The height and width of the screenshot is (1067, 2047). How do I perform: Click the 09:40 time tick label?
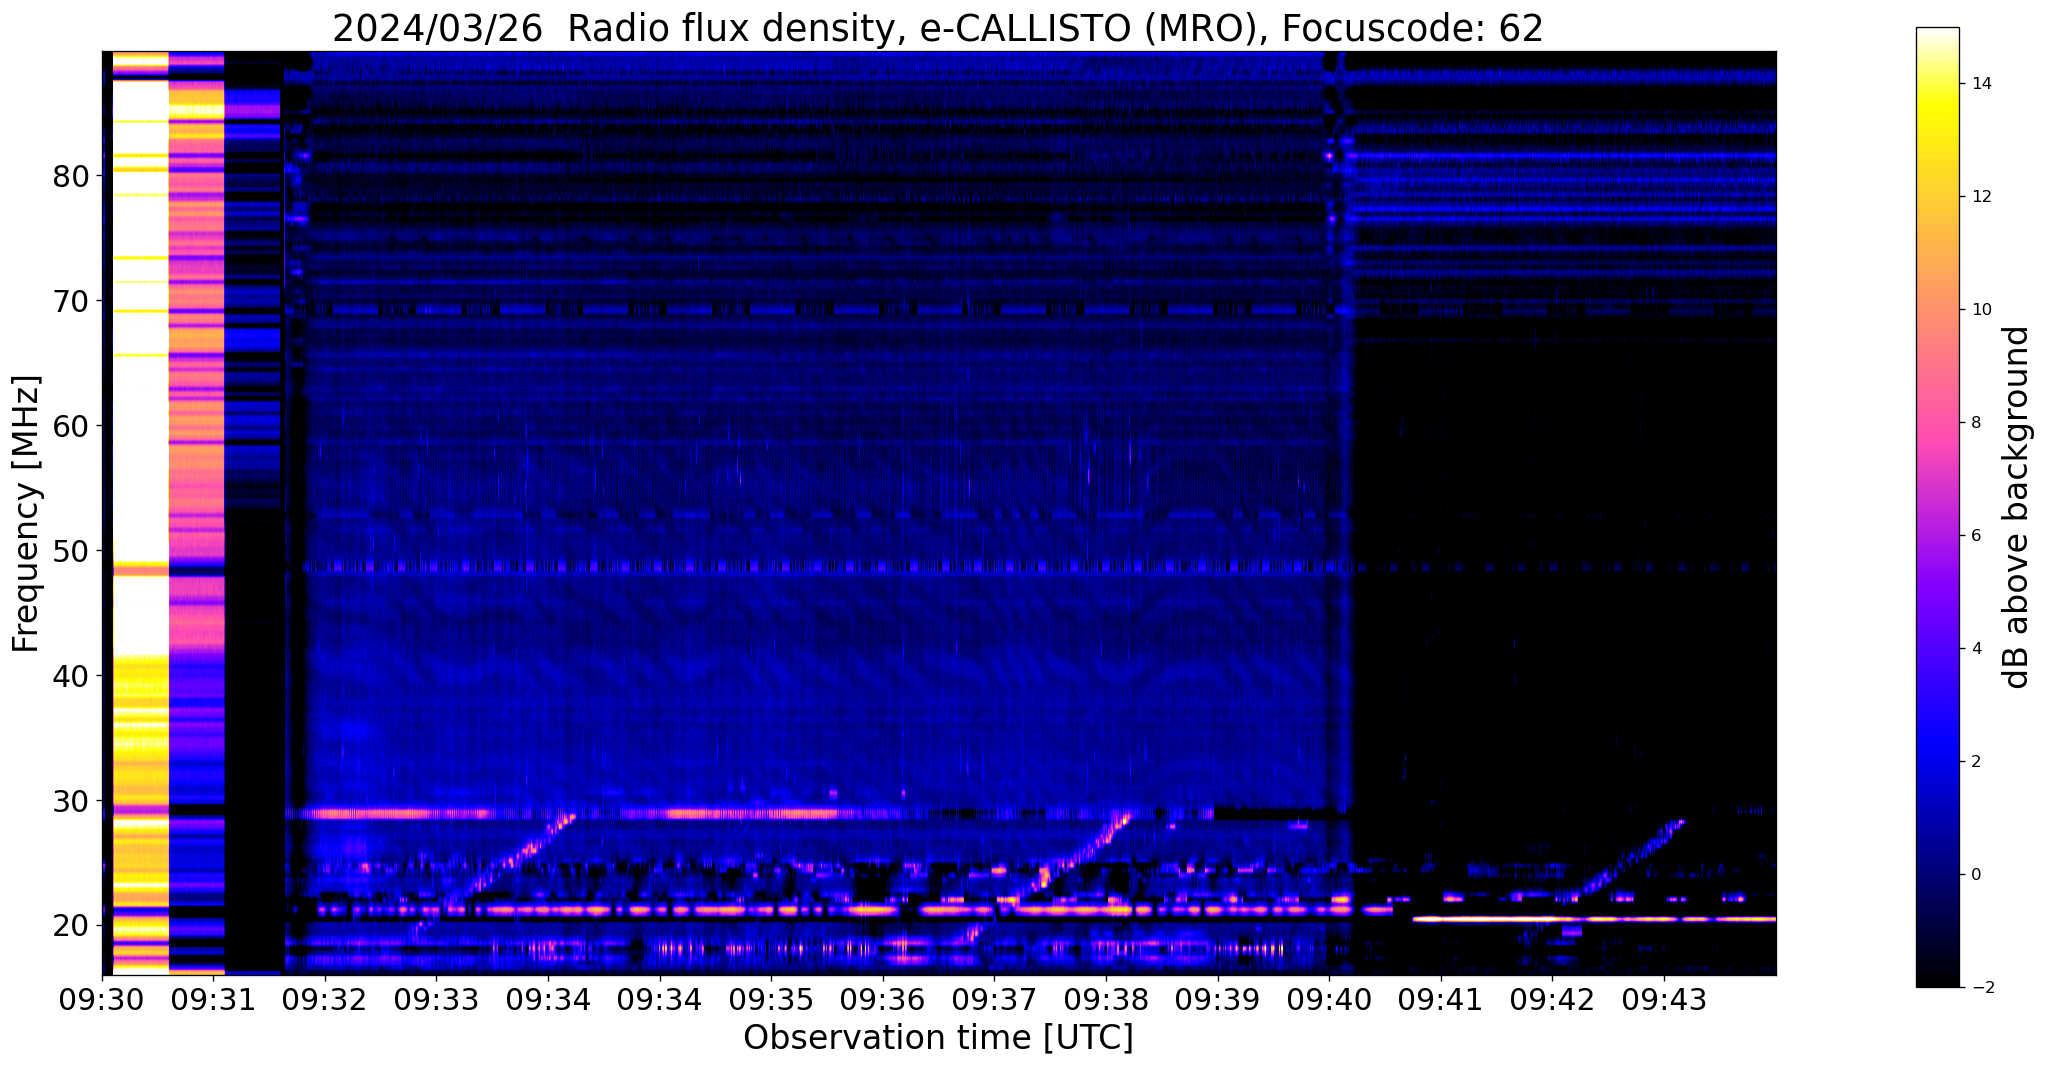pos(1329,1000)
